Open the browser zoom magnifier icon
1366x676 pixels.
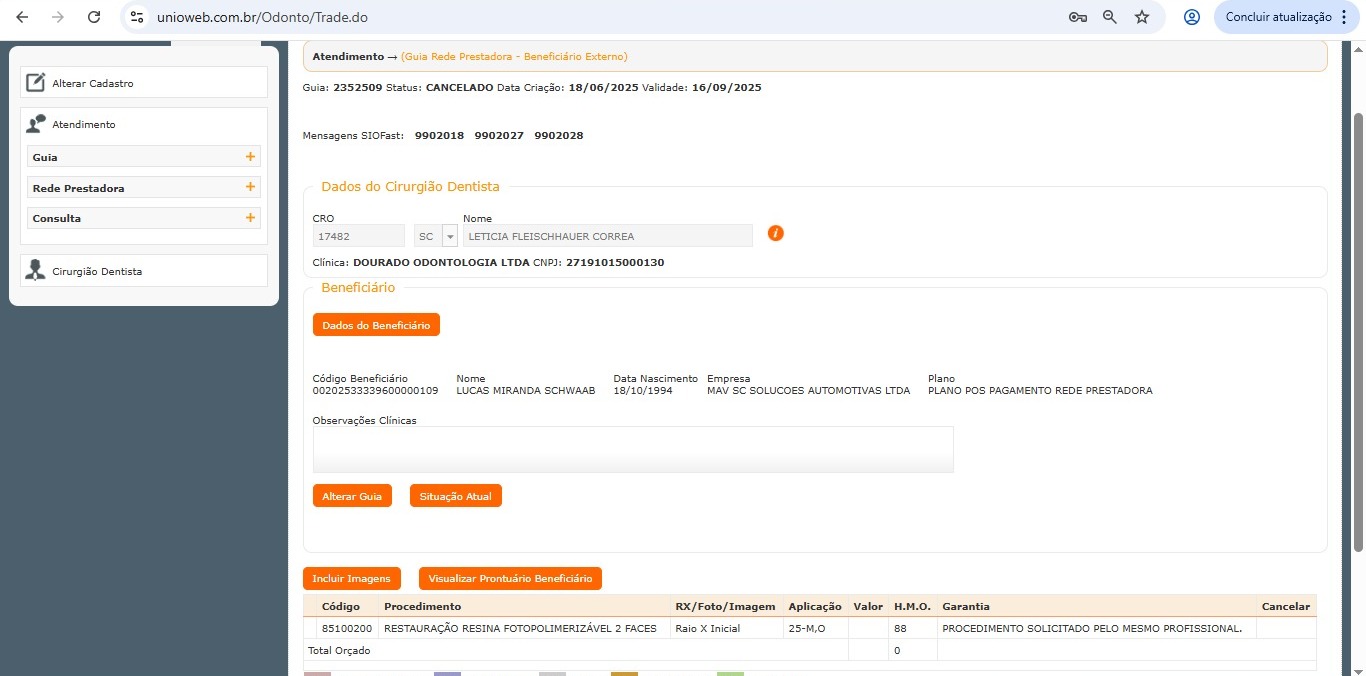[1110, 17]
